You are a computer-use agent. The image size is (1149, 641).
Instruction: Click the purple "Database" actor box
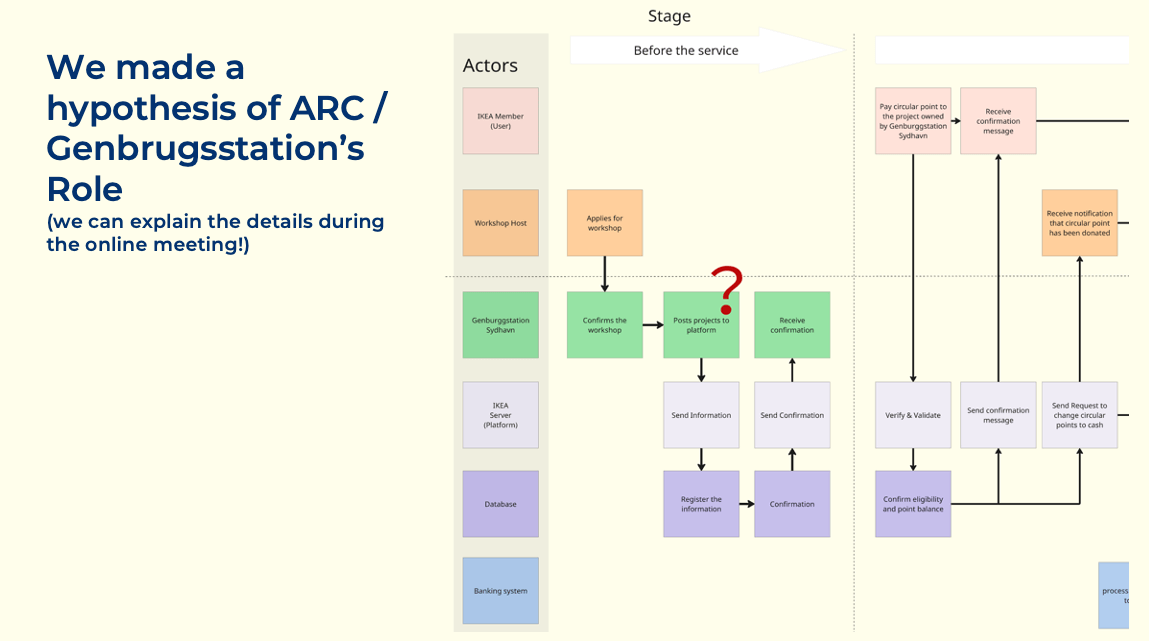pos(500,504)
